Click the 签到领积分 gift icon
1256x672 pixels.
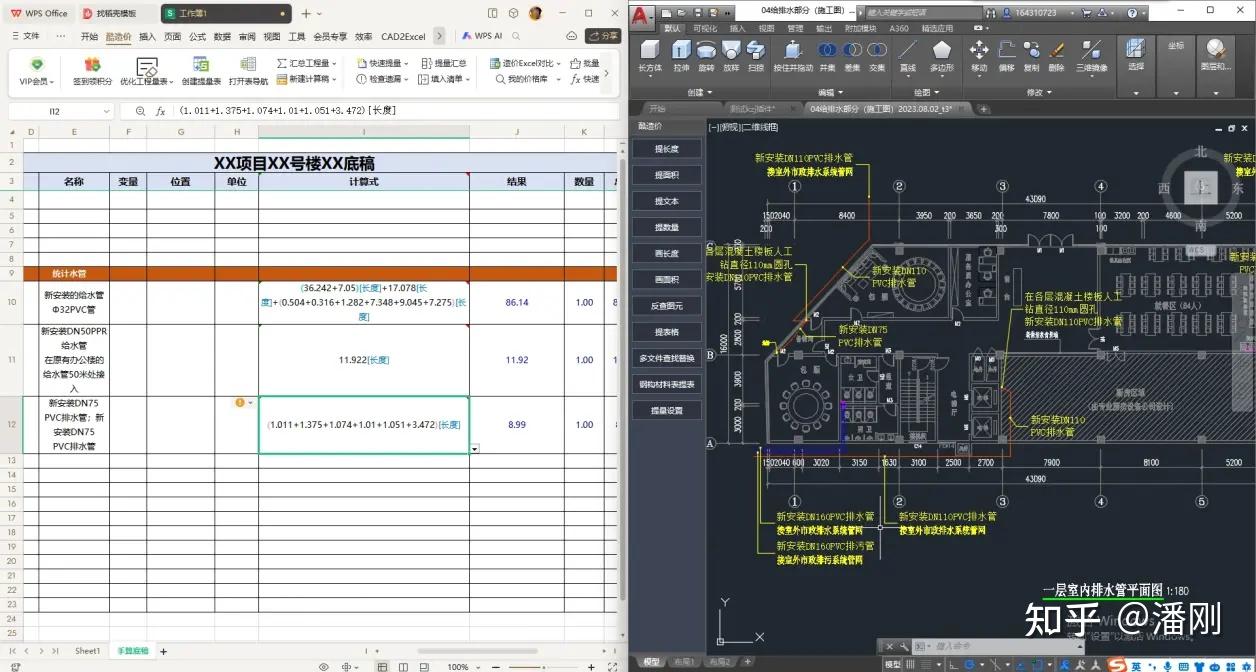[x=92, y=66]
